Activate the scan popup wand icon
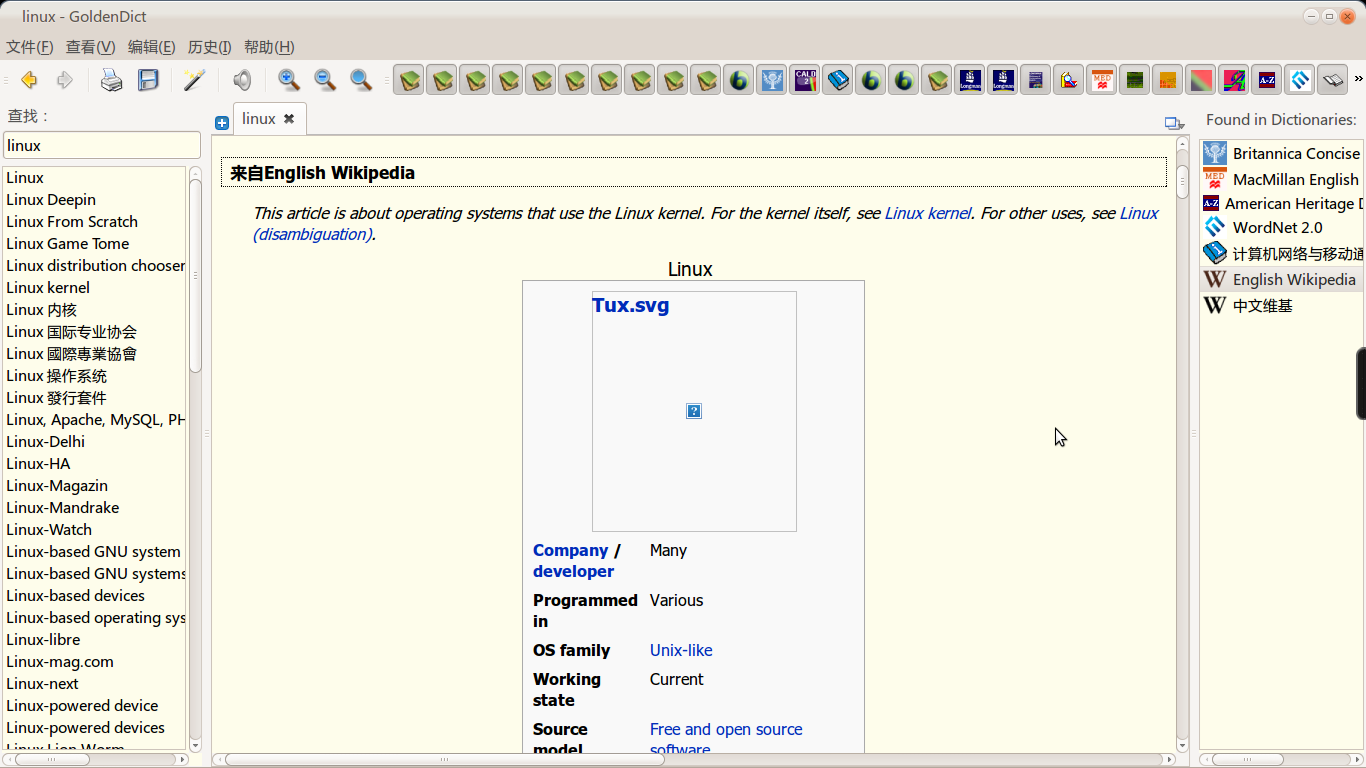The height and width of the screenshot is (768, 1366). click(x=194, y=80)
